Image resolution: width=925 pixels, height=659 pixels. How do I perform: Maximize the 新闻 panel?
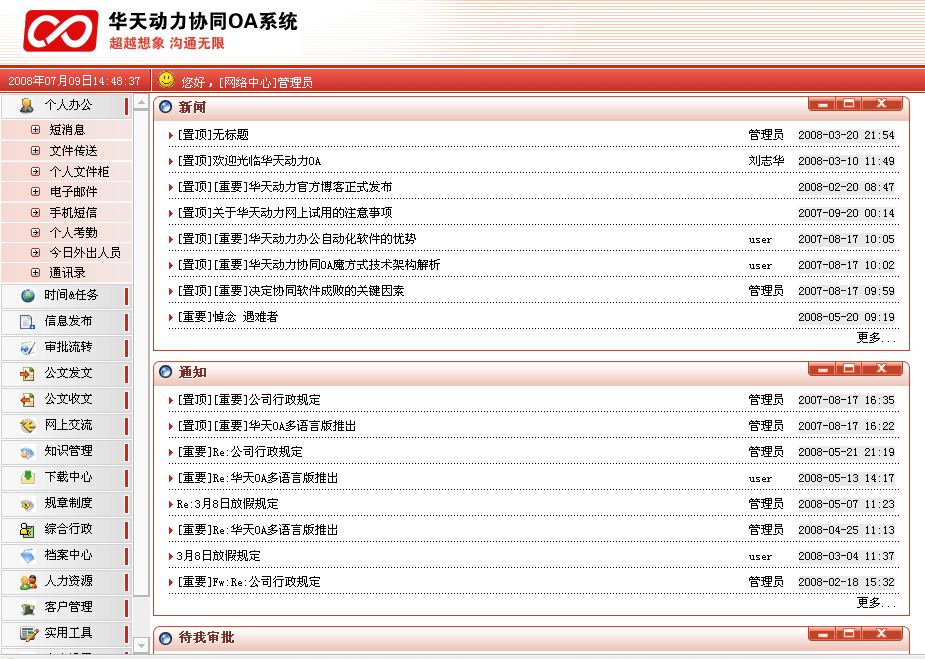pyautogui.click(x=849, y=104)
